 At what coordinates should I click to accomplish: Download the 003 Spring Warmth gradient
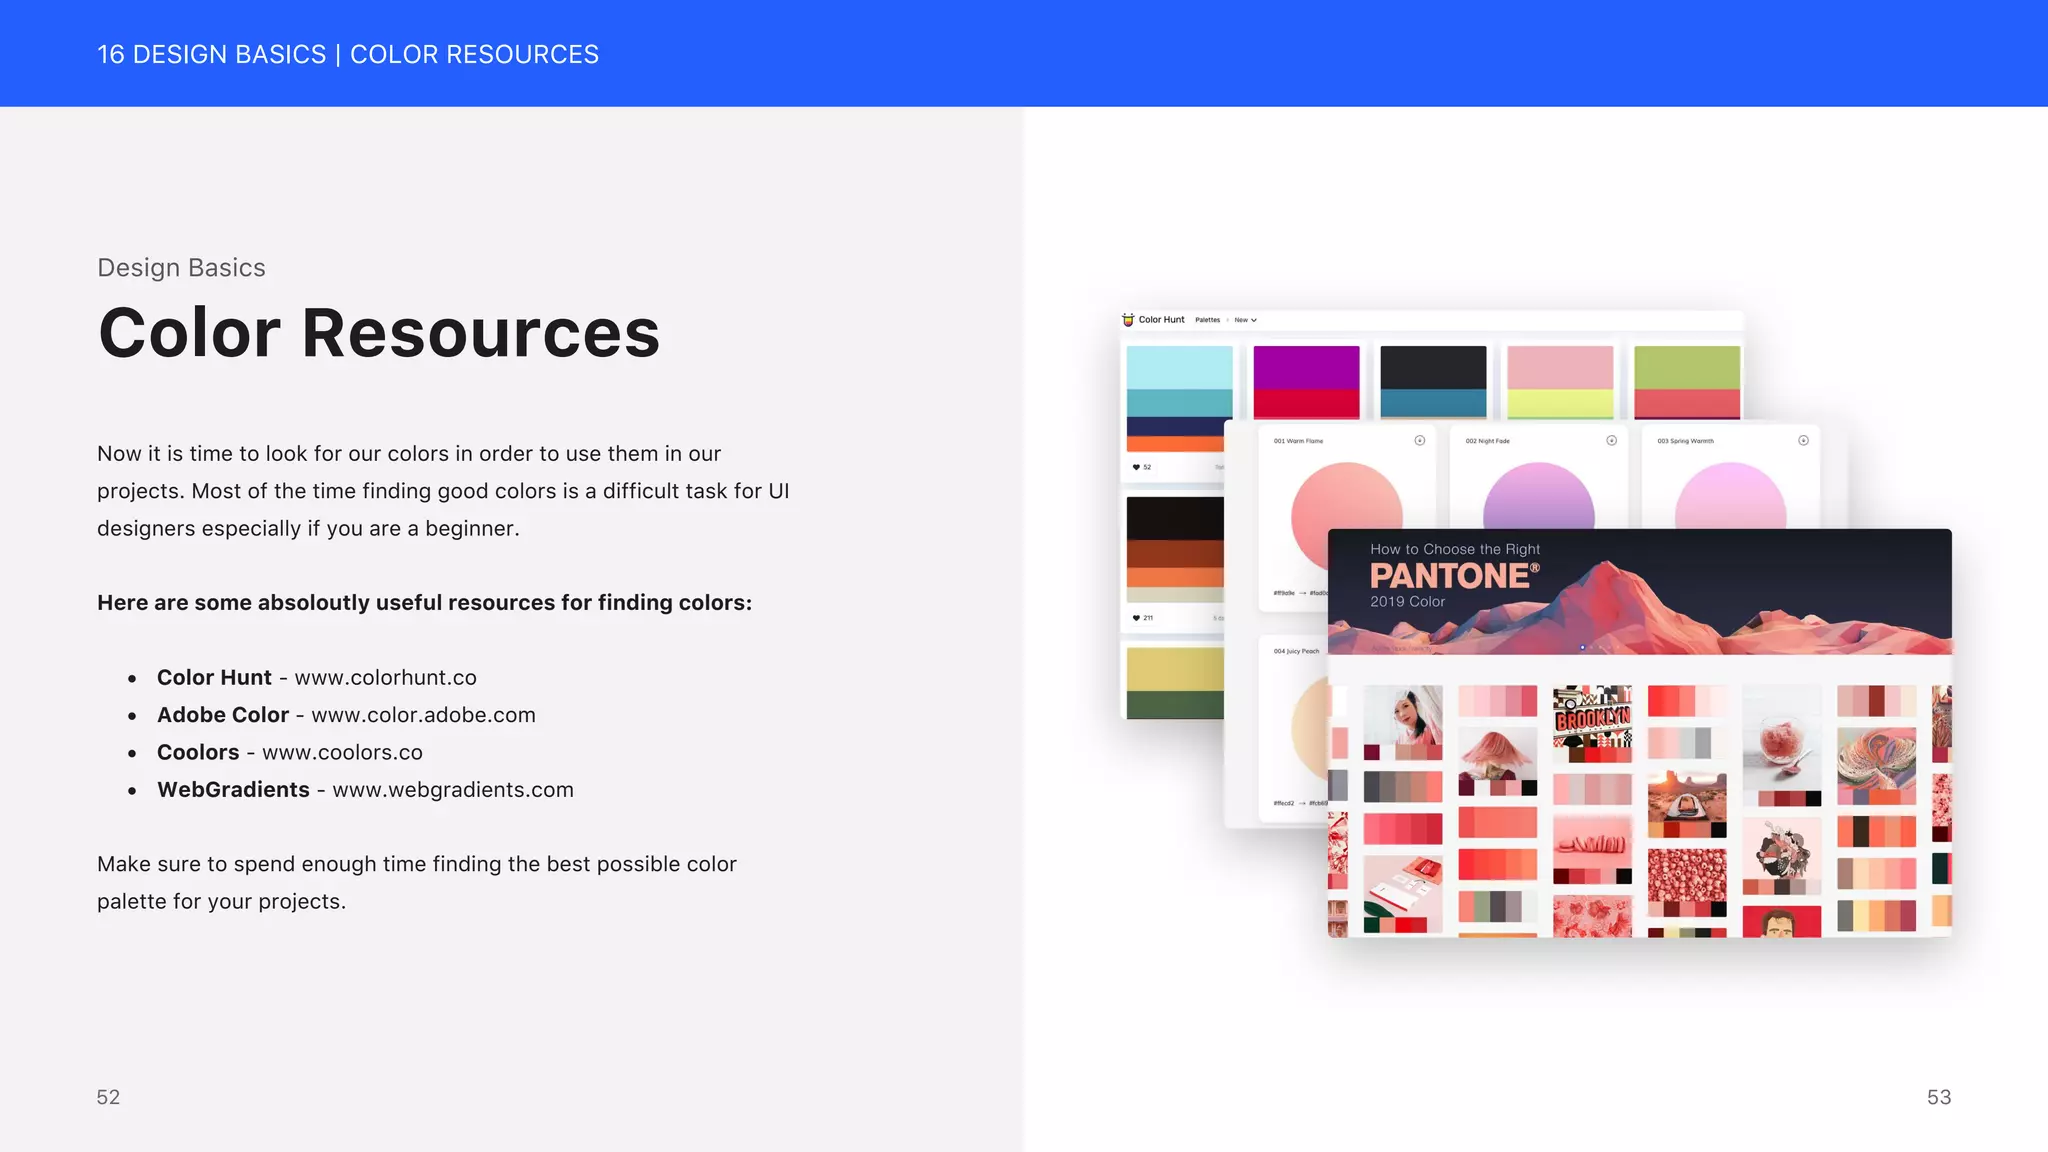coord(1803,440)
